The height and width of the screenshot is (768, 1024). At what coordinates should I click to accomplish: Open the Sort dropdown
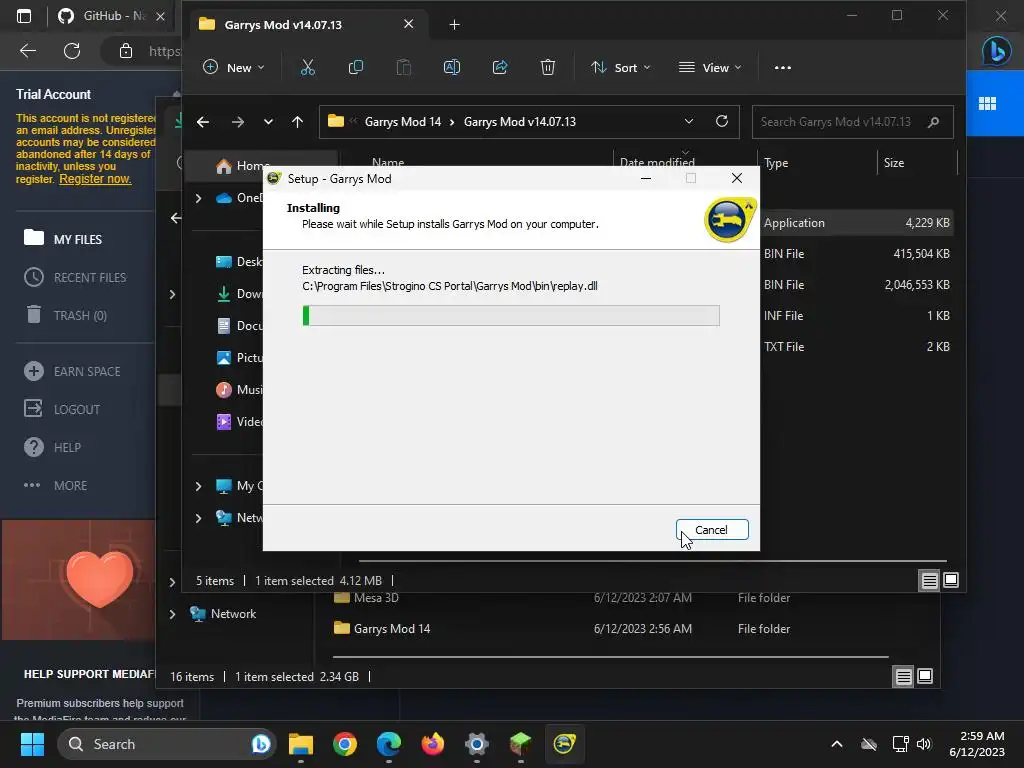[x=620, y=67]
